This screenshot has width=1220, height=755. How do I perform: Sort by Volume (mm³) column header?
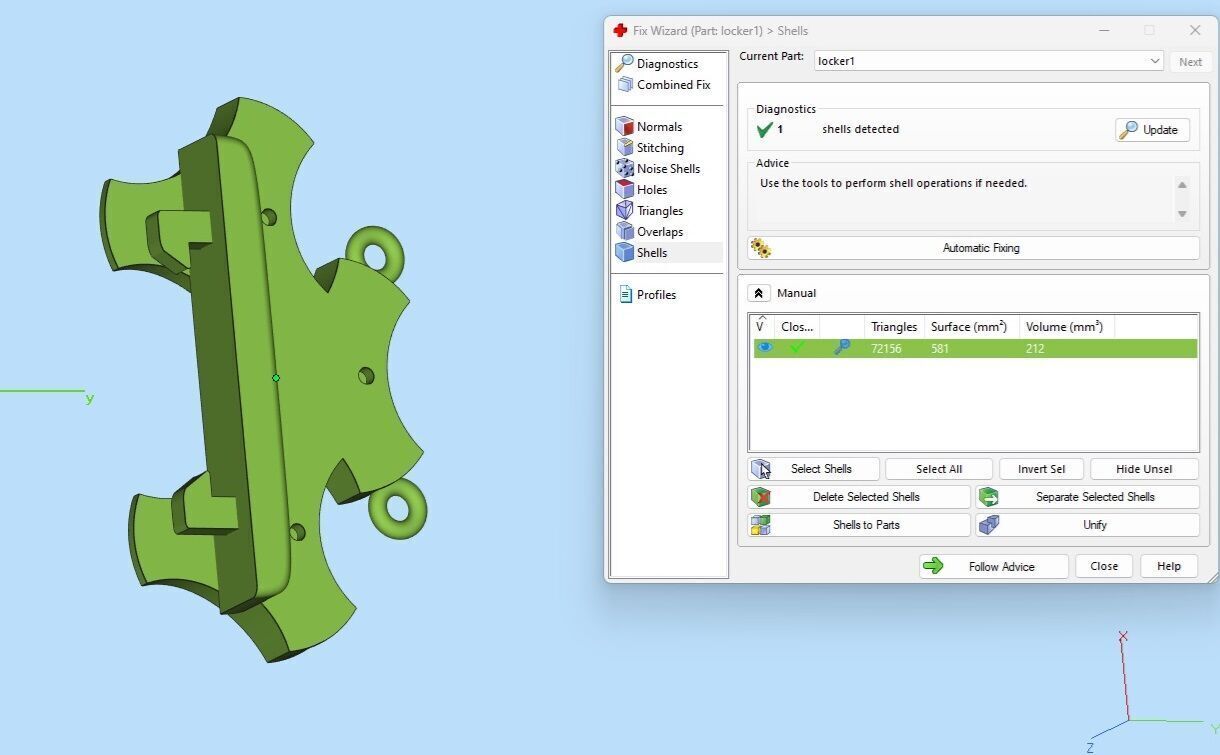[1066, 327]
